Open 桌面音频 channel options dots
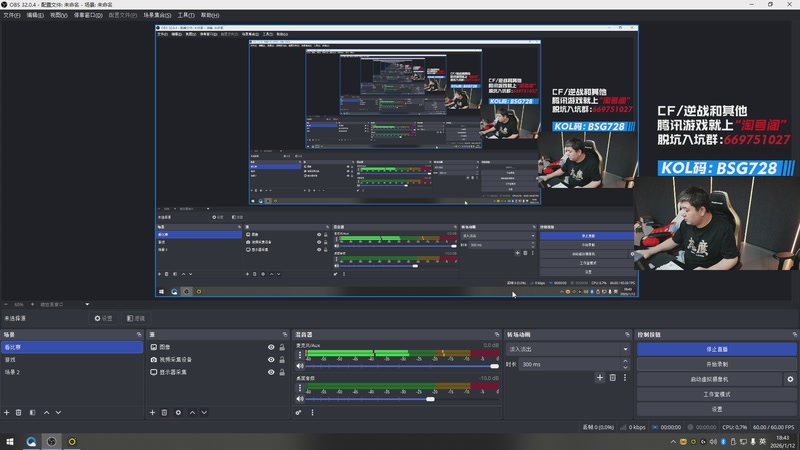The image size is (800, 450). (x=300, y=388)
